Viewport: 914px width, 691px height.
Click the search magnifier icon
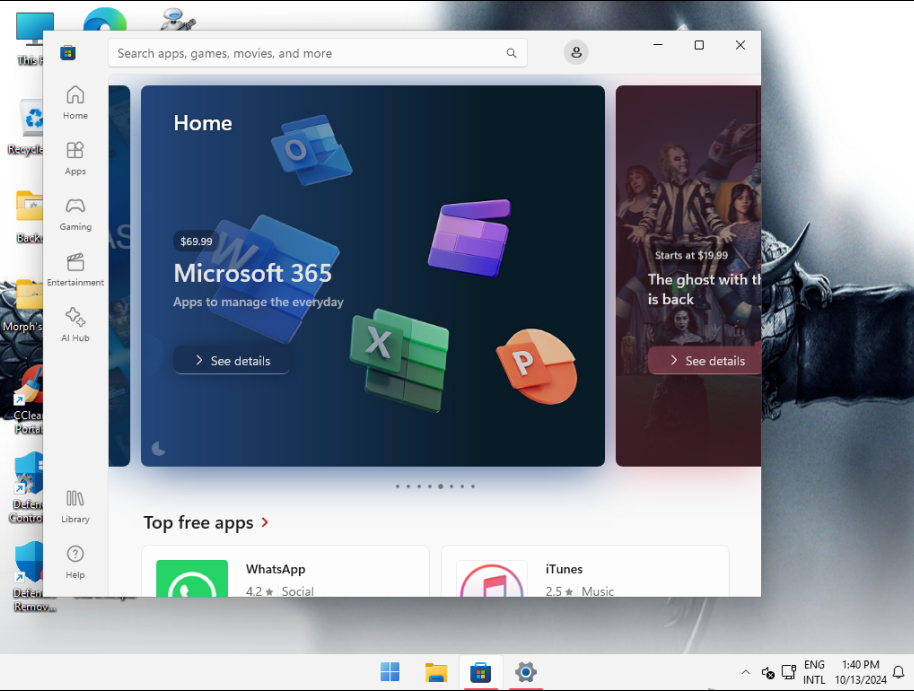[511, 53]
